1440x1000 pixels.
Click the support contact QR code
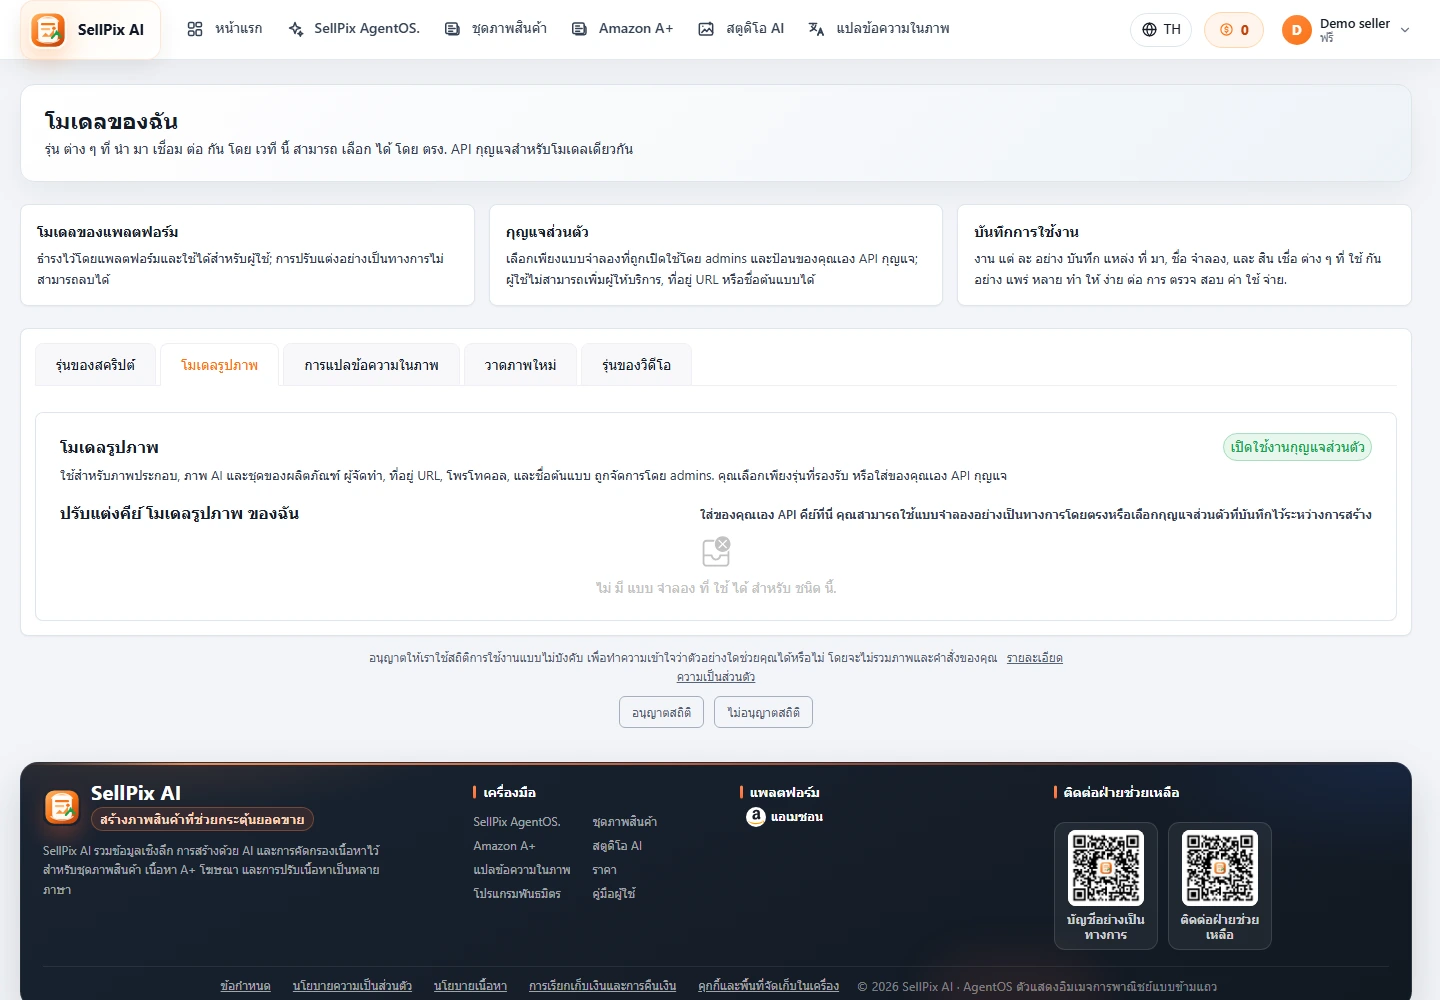coord(1220,868)
